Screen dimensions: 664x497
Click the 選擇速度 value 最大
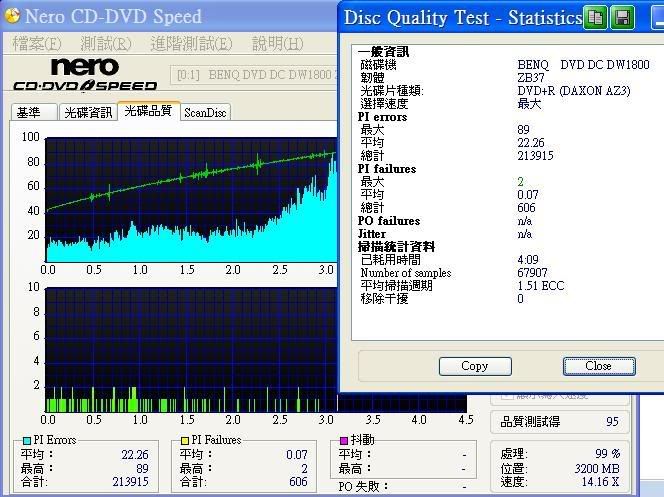point(529,104)
